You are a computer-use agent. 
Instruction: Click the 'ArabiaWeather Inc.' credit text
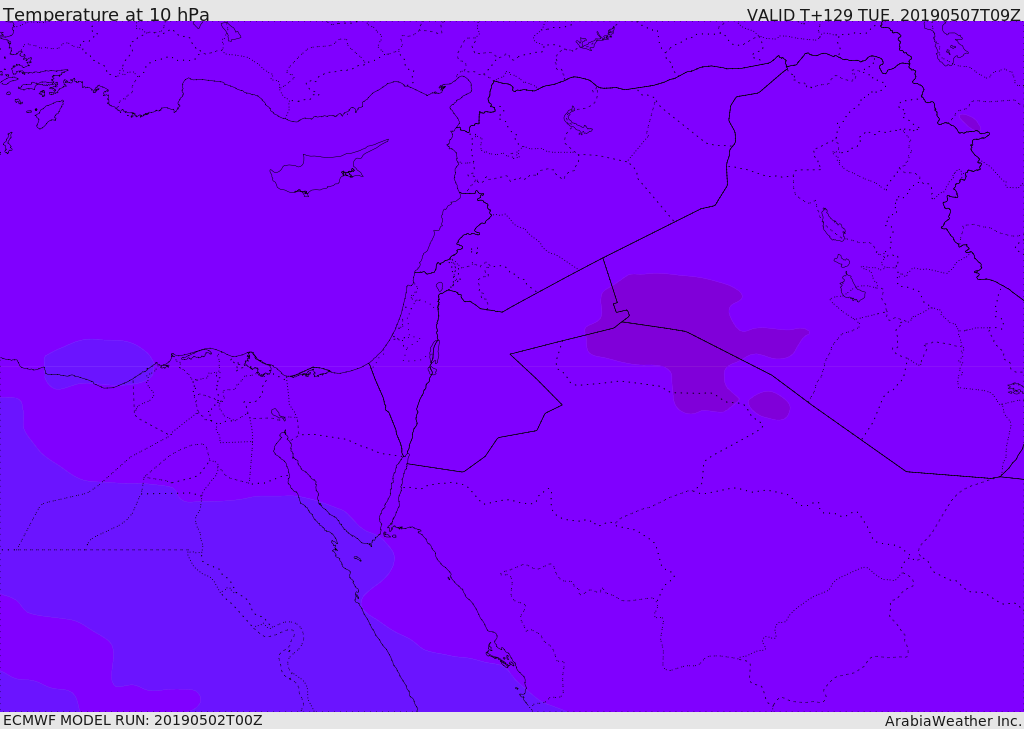(953, 721)
